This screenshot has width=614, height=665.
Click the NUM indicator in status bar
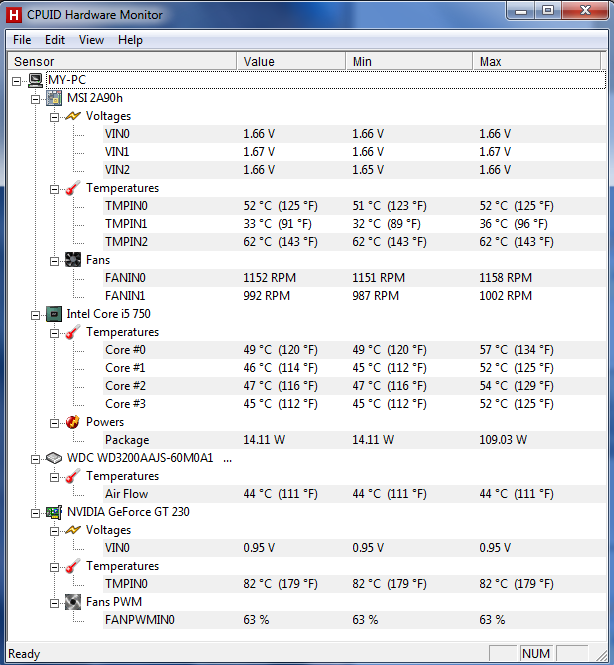click(536, 654)
